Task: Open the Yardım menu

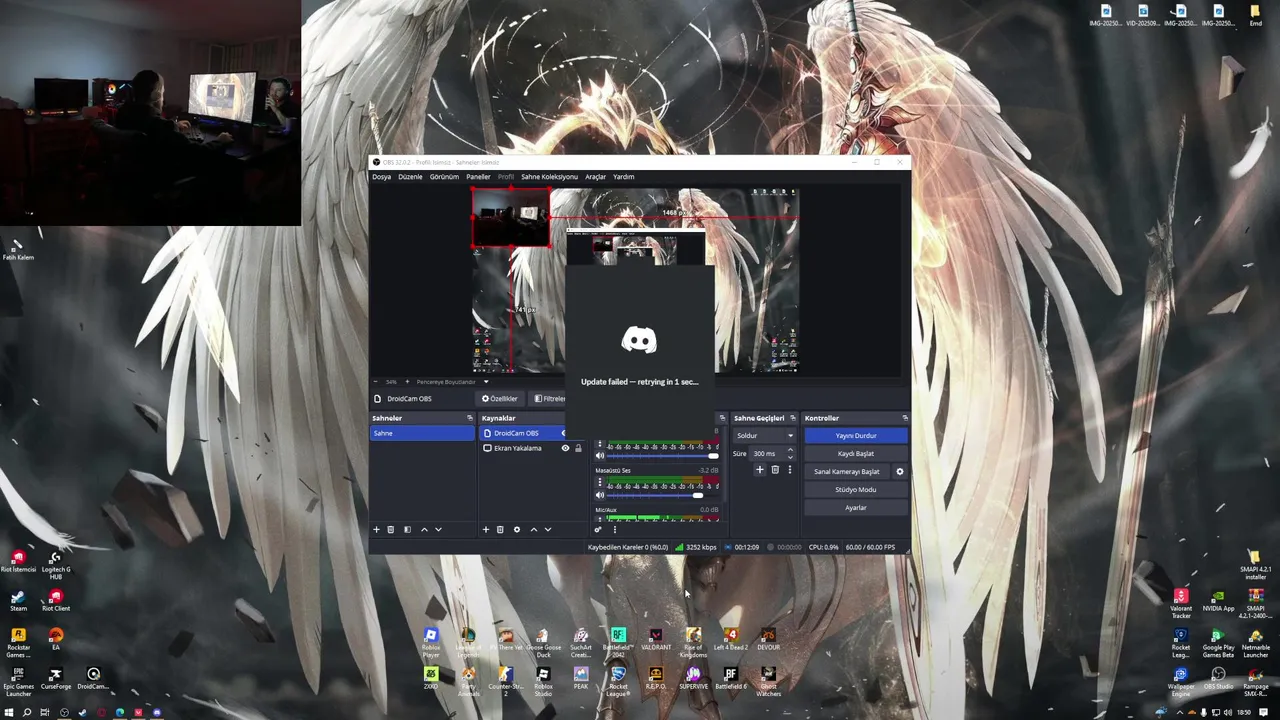Action: coord(623,177)
